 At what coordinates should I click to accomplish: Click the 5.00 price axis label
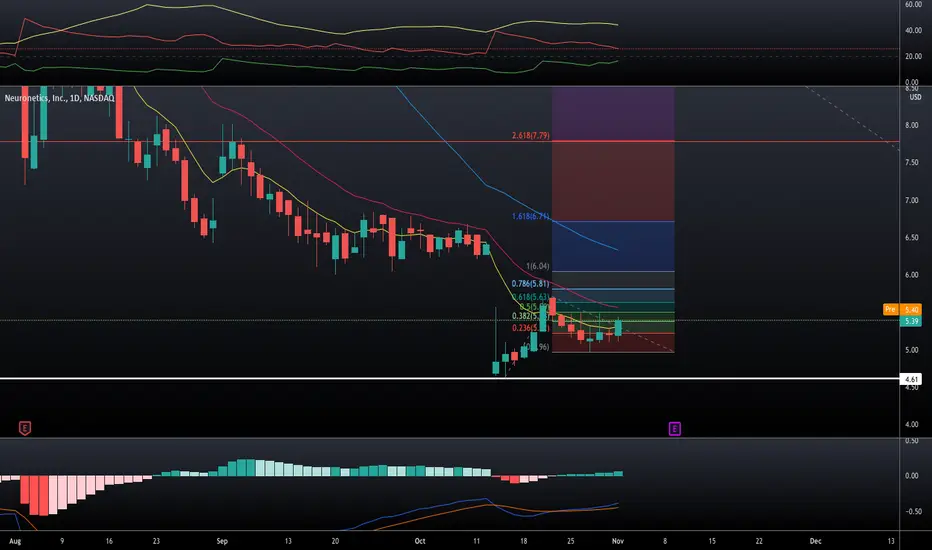click(911, 350)
